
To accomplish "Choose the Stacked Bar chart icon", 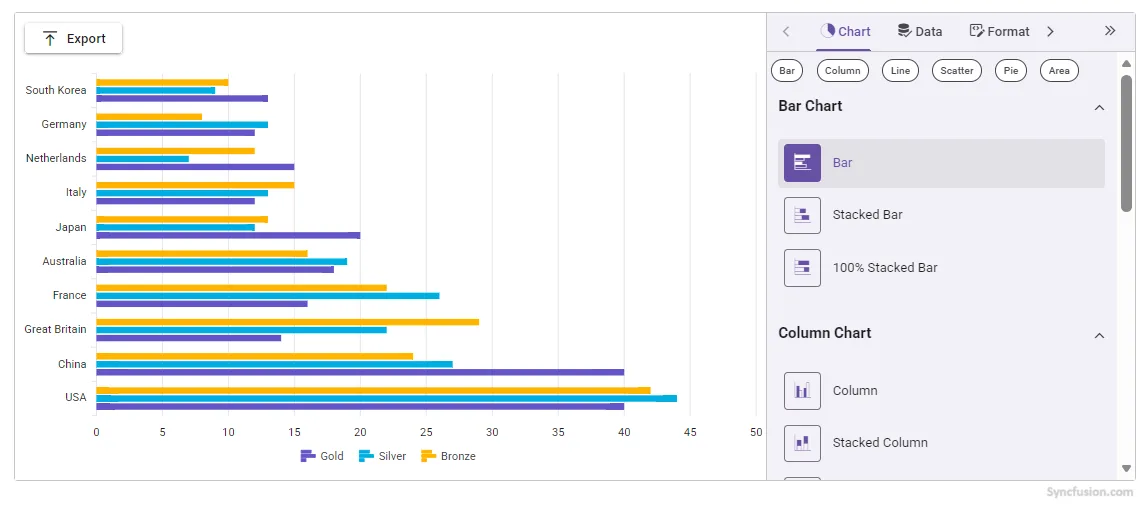I will coord(802,215).
